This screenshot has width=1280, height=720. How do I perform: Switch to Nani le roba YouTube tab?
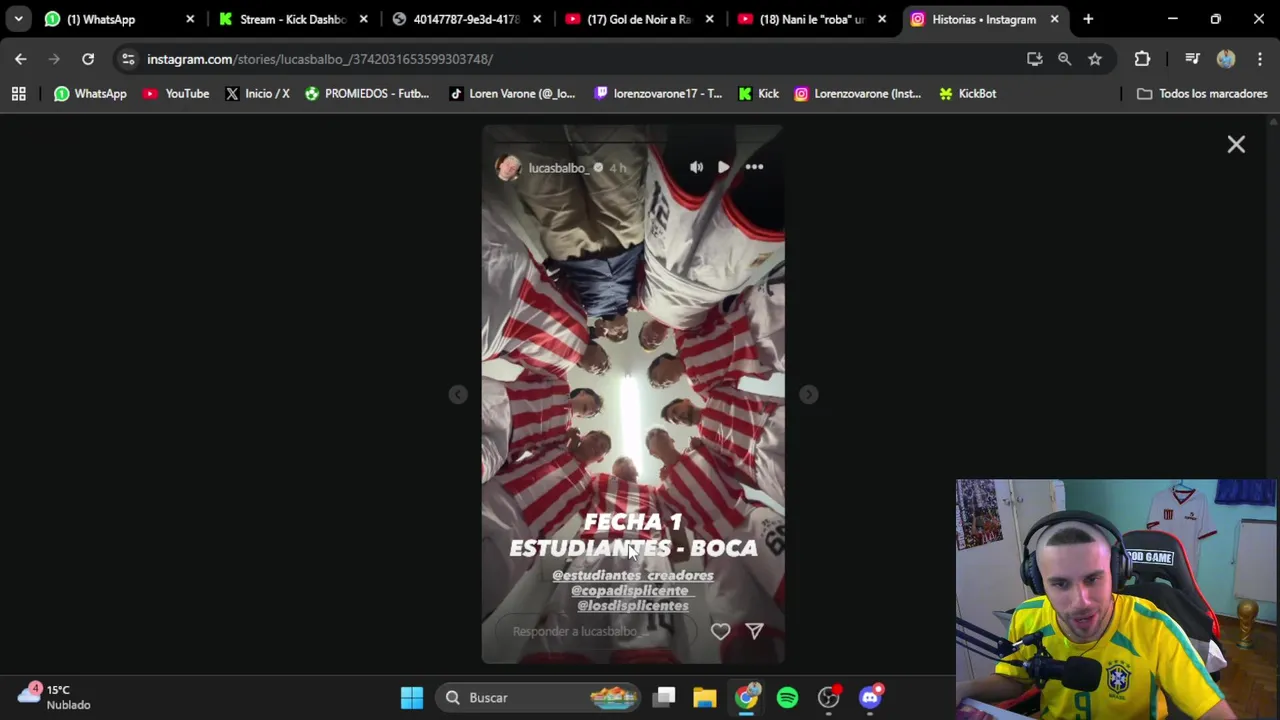coord(812,19)
